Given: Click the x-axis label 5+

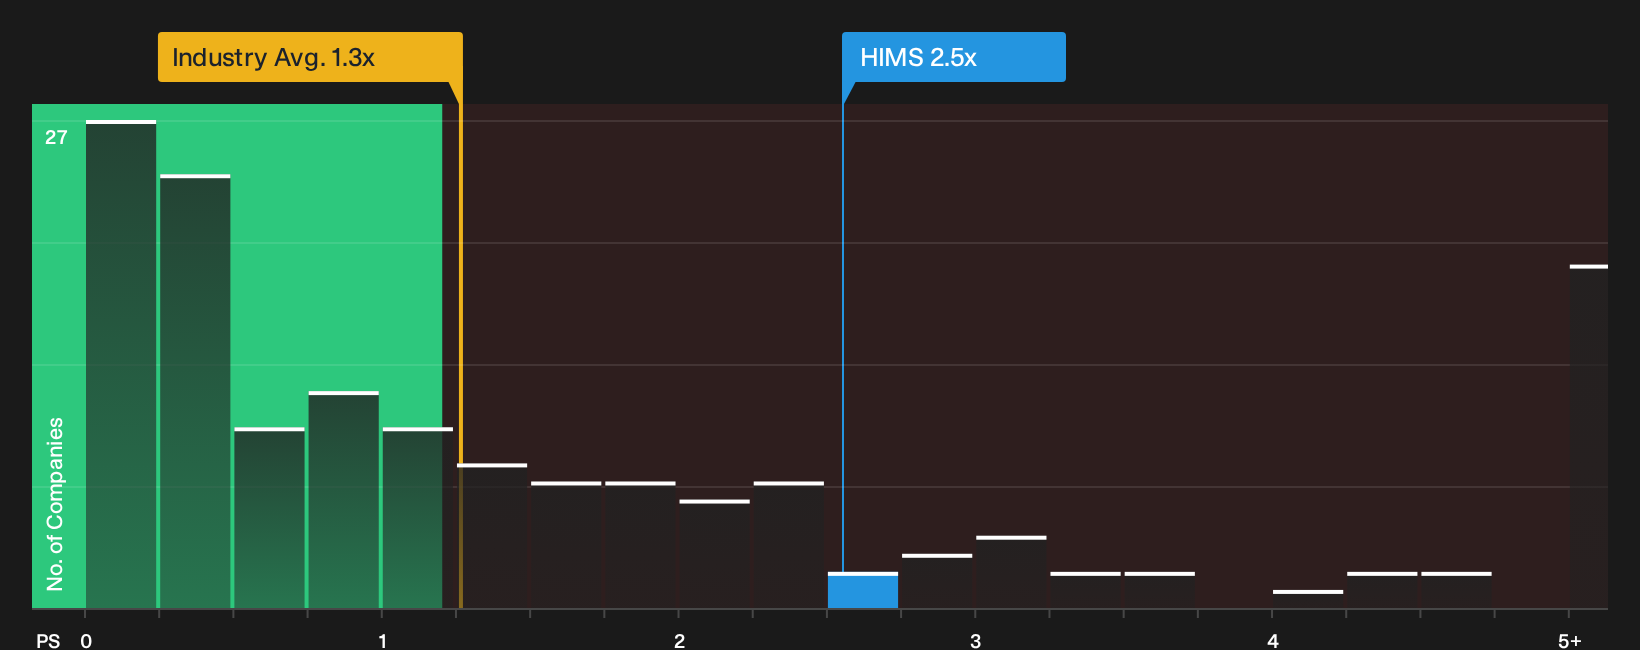Looking at the screenshot, I should [x=1570, y=641].
